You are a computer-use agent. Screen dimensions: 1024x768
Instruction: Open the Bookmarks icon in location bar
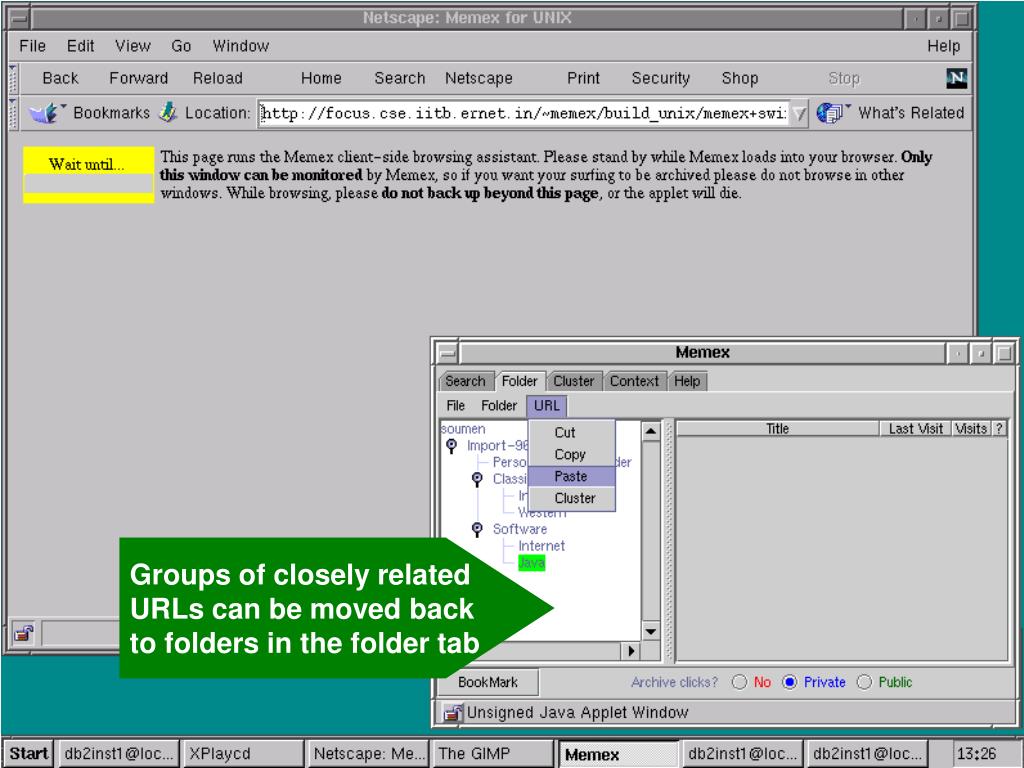pos(46,113)
